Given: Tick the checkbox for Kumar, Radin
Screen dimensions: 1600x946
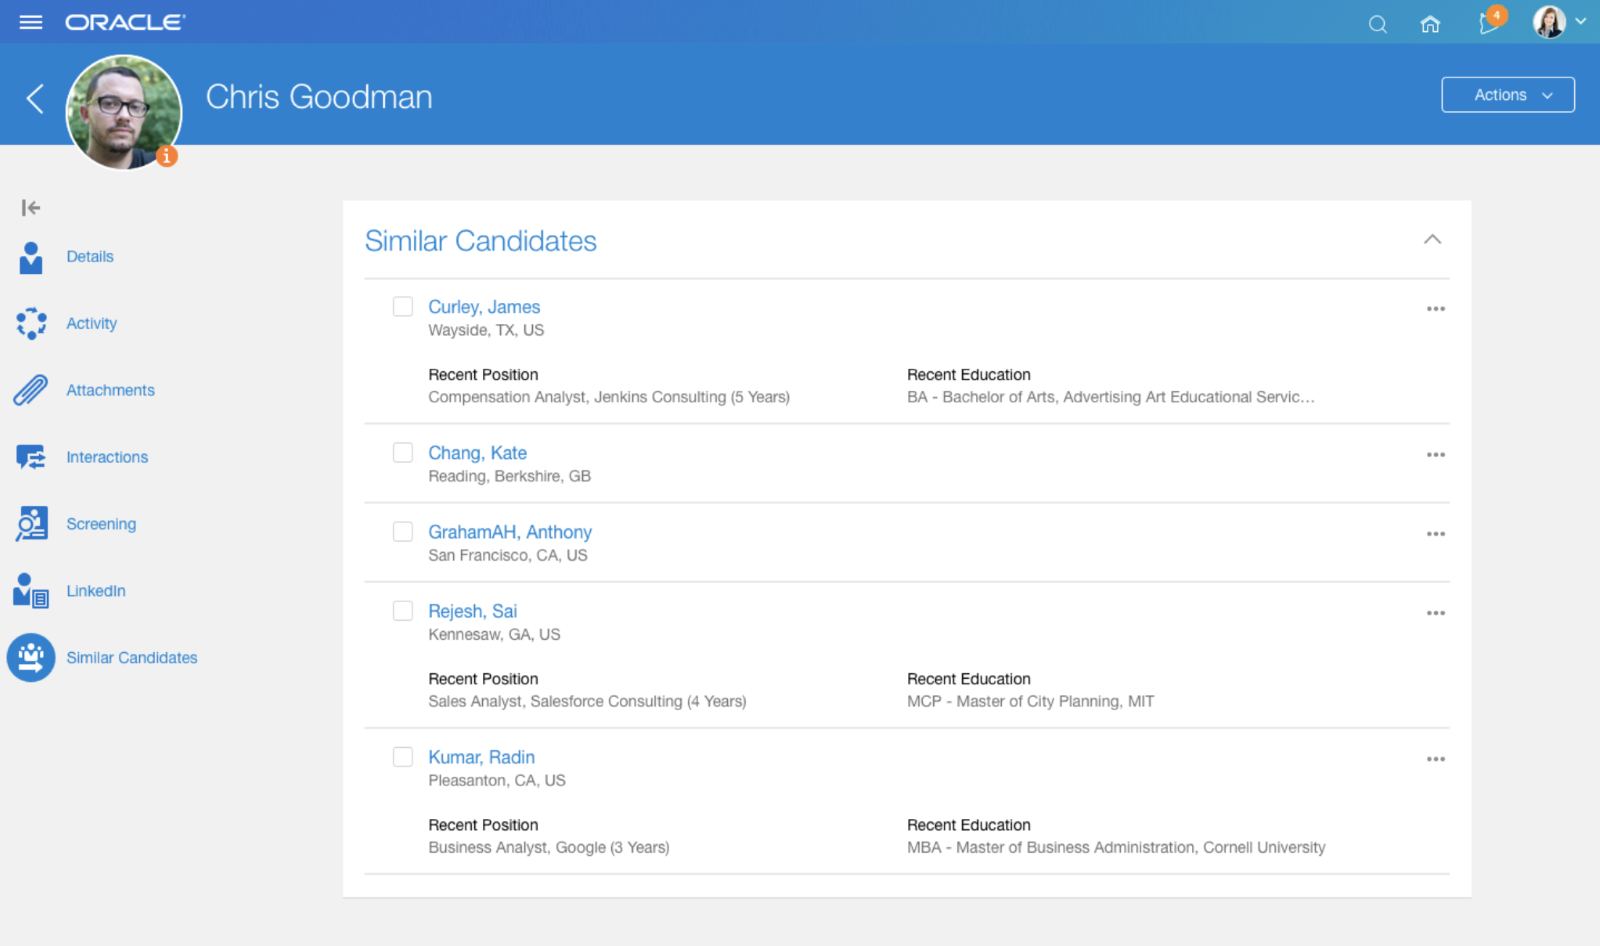Looking at the screenshot, I should click(403, 757).
